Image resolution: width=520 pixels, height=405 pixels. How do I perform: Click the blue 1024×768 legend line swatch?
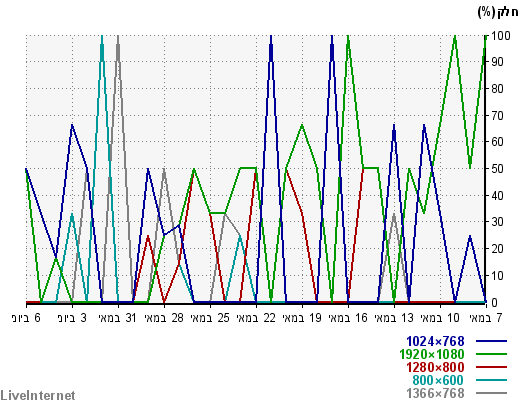pos(491,341)
